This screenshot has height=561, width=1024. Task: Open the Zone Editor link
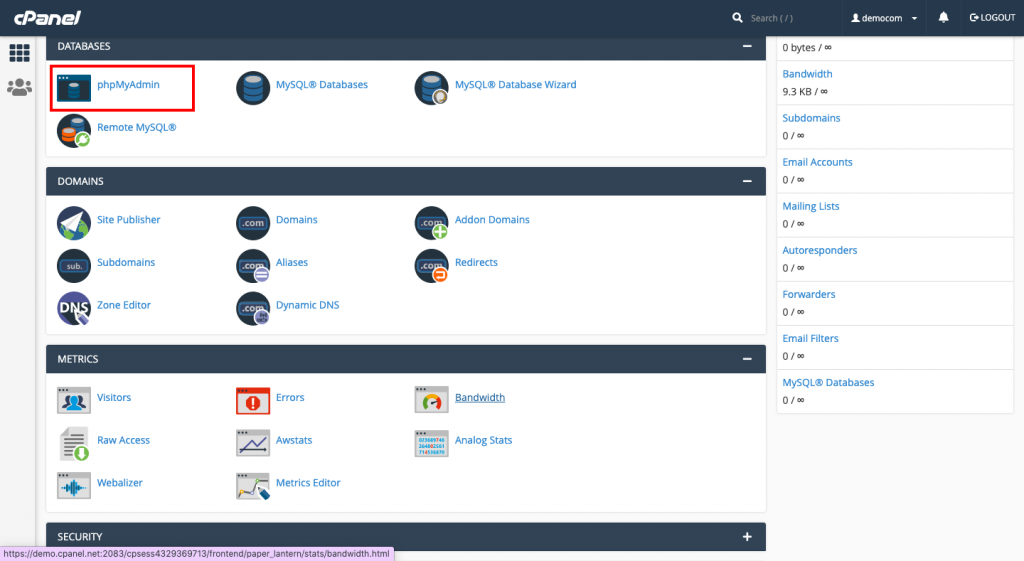123,305
